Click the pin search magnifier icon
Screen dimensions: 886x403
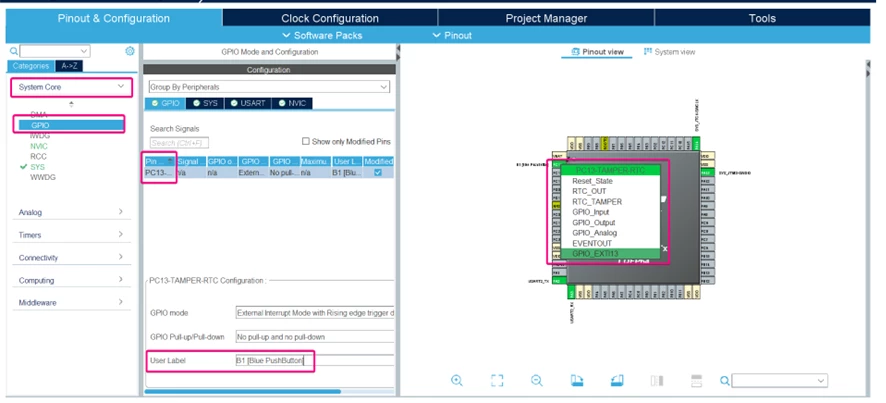[724, 381]
